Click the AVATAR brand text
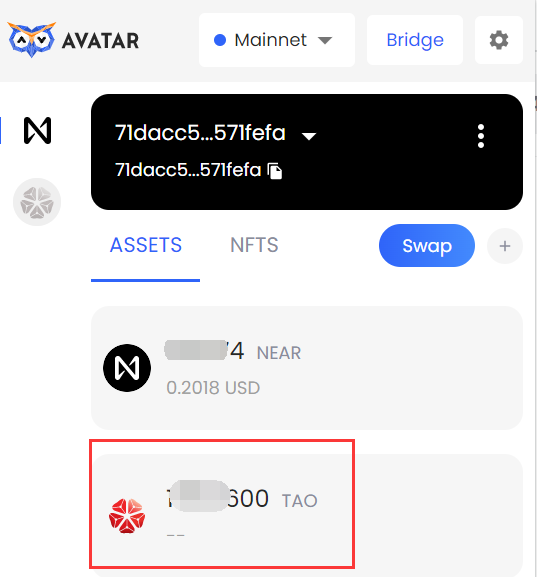537x577 pixels. [100, 41]
